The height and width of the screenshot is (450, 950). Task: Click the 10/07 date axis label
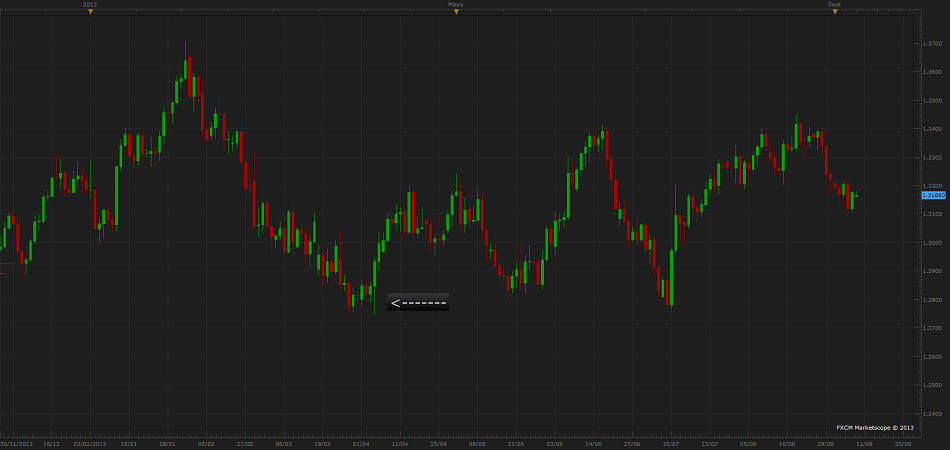(x=671, y=443)
